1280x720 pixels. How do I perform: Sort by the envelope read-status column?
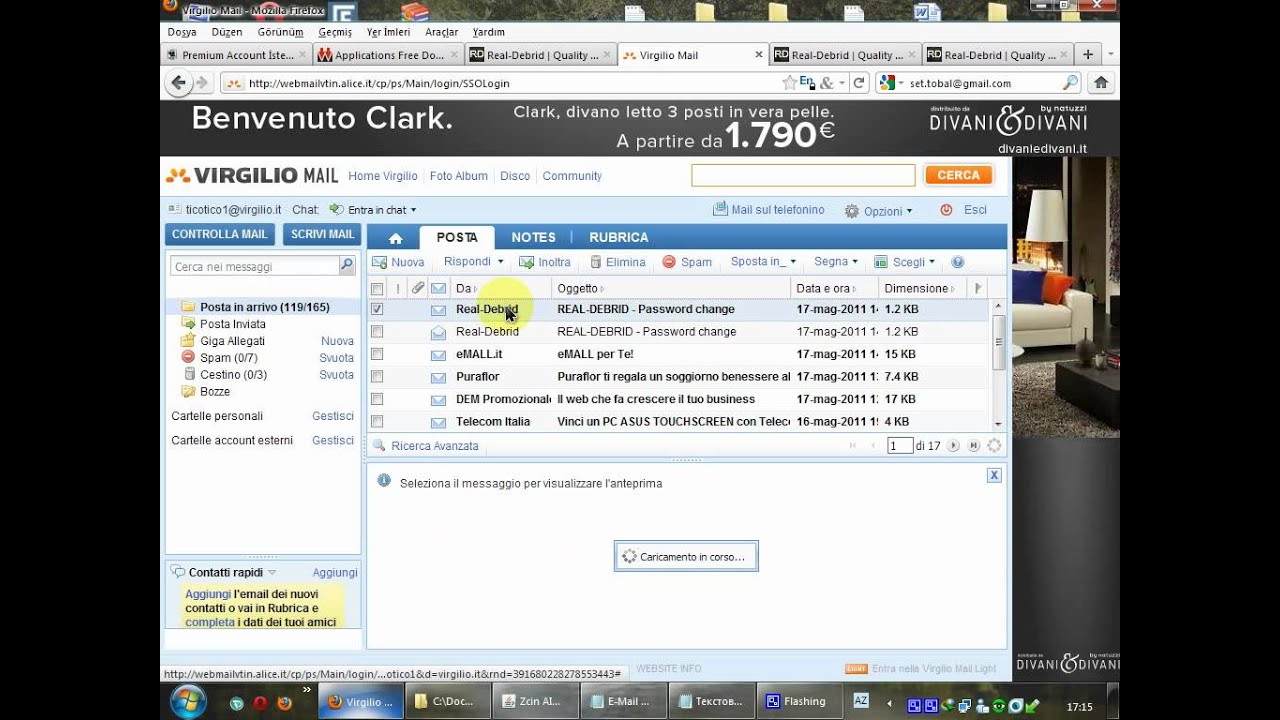(438, 288)
